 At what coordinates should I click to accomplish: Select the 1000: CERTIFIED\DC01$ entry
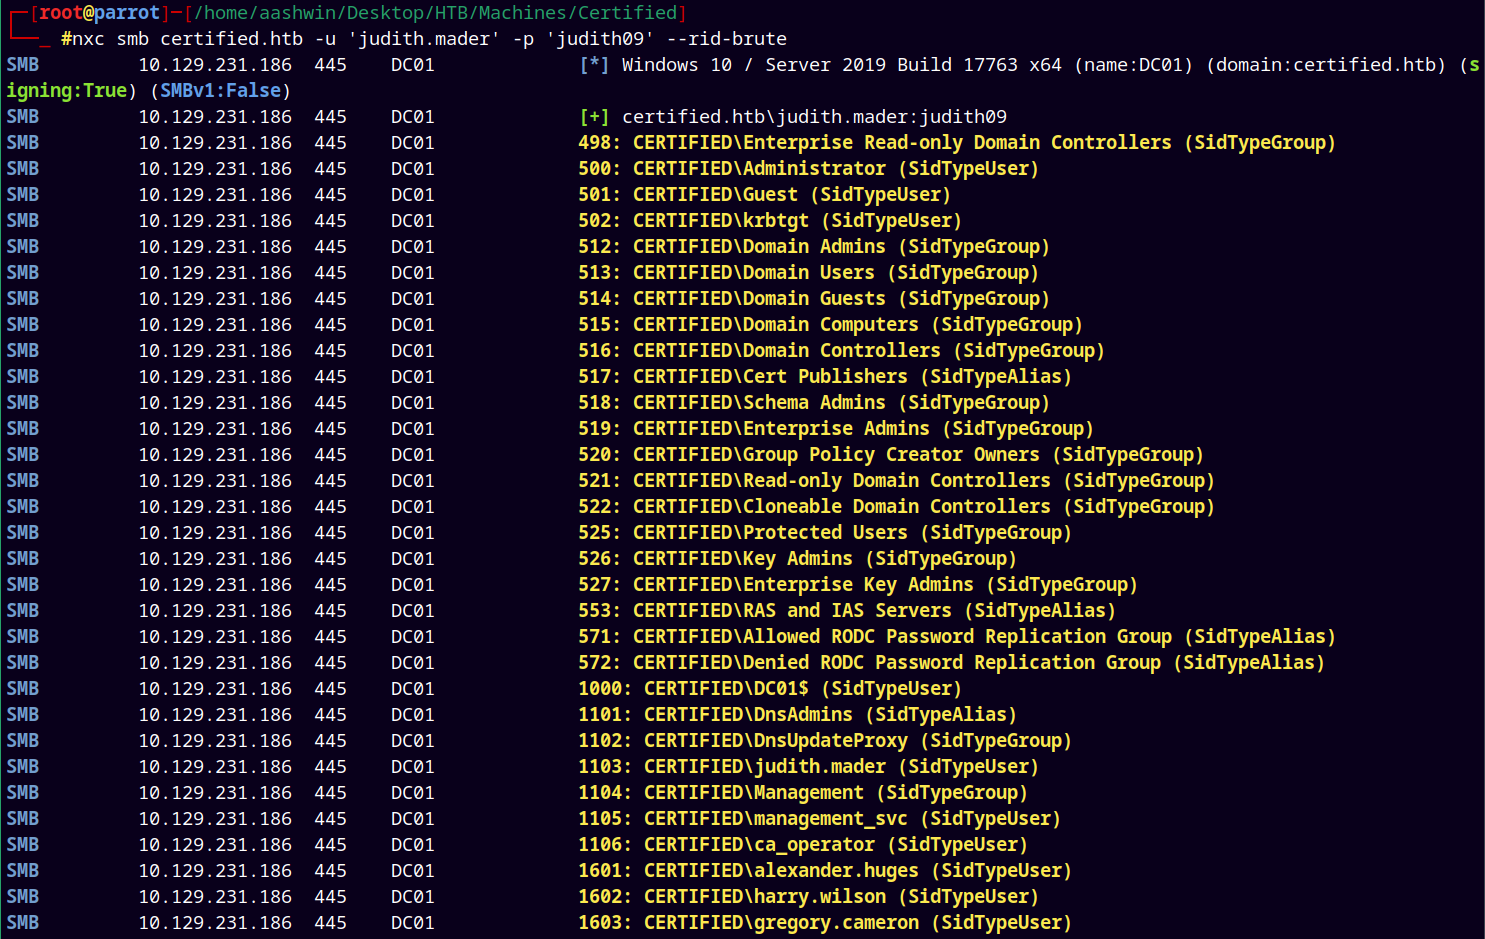click(770, 689)
